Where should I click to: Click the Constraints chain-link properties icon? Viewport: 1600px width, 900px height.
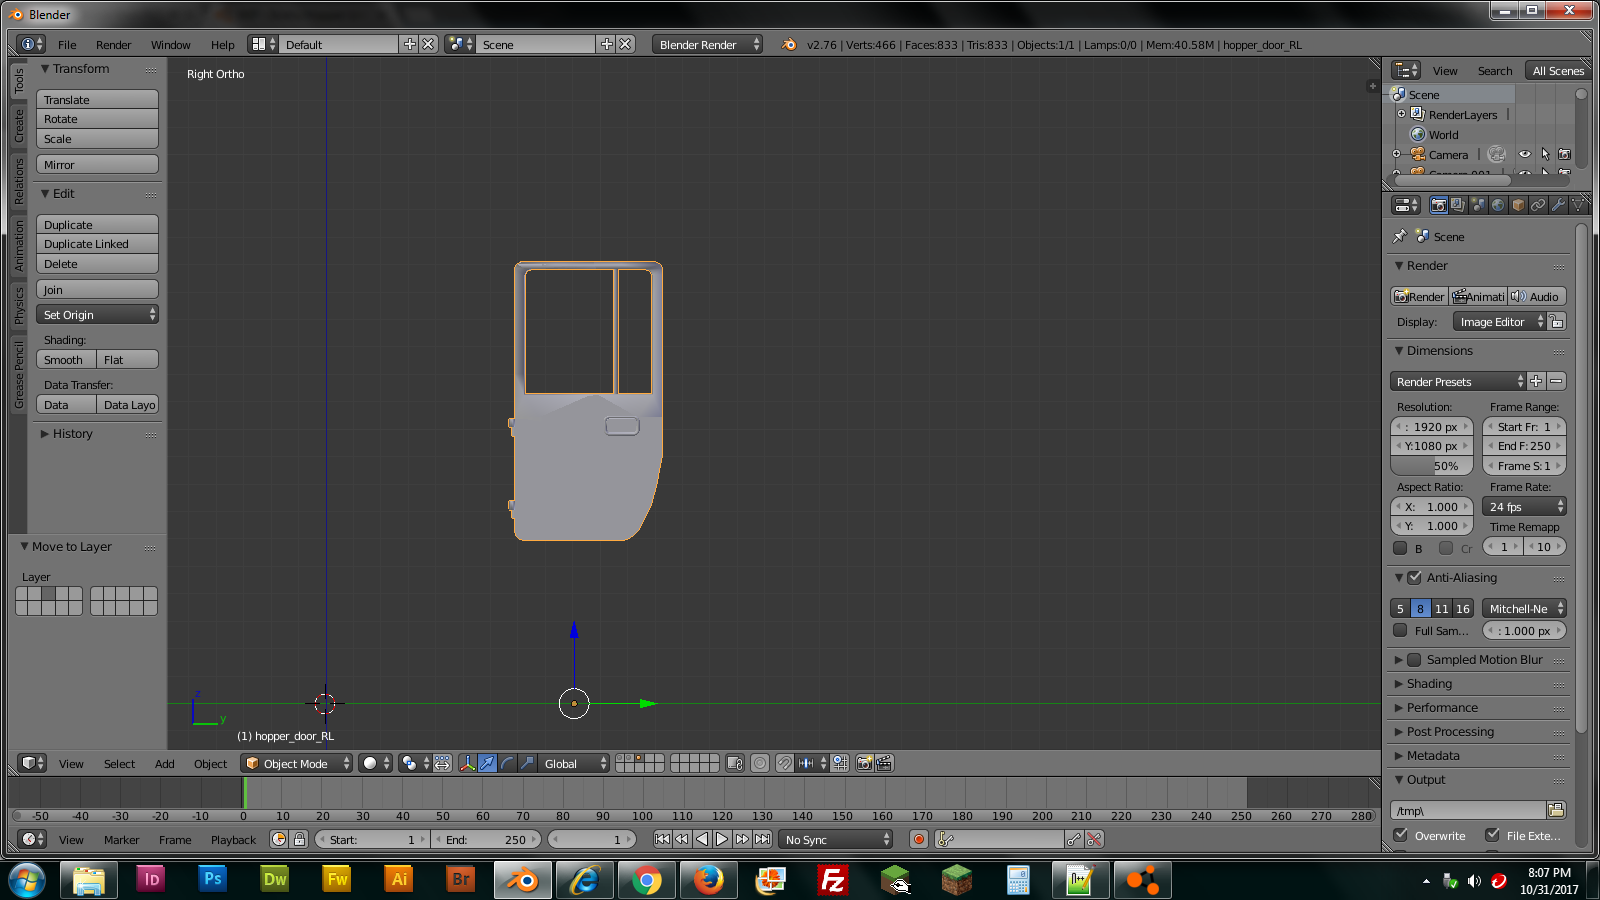click(x=1538, y=205)
